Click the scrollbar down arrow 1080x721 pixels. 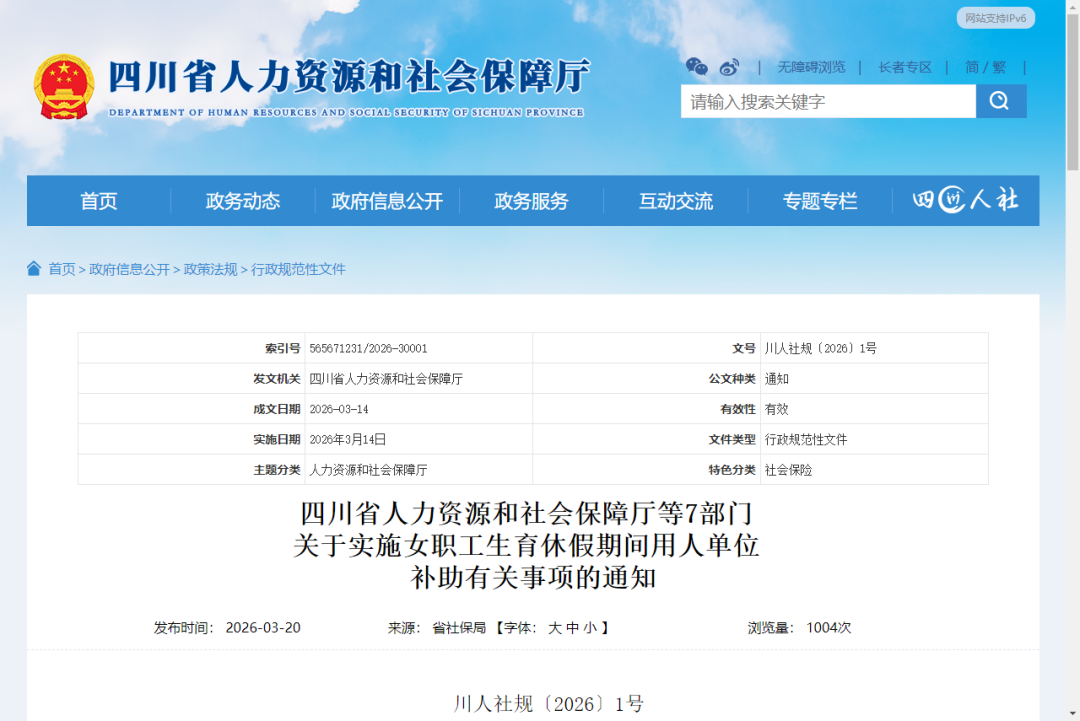click(1072, 712)
